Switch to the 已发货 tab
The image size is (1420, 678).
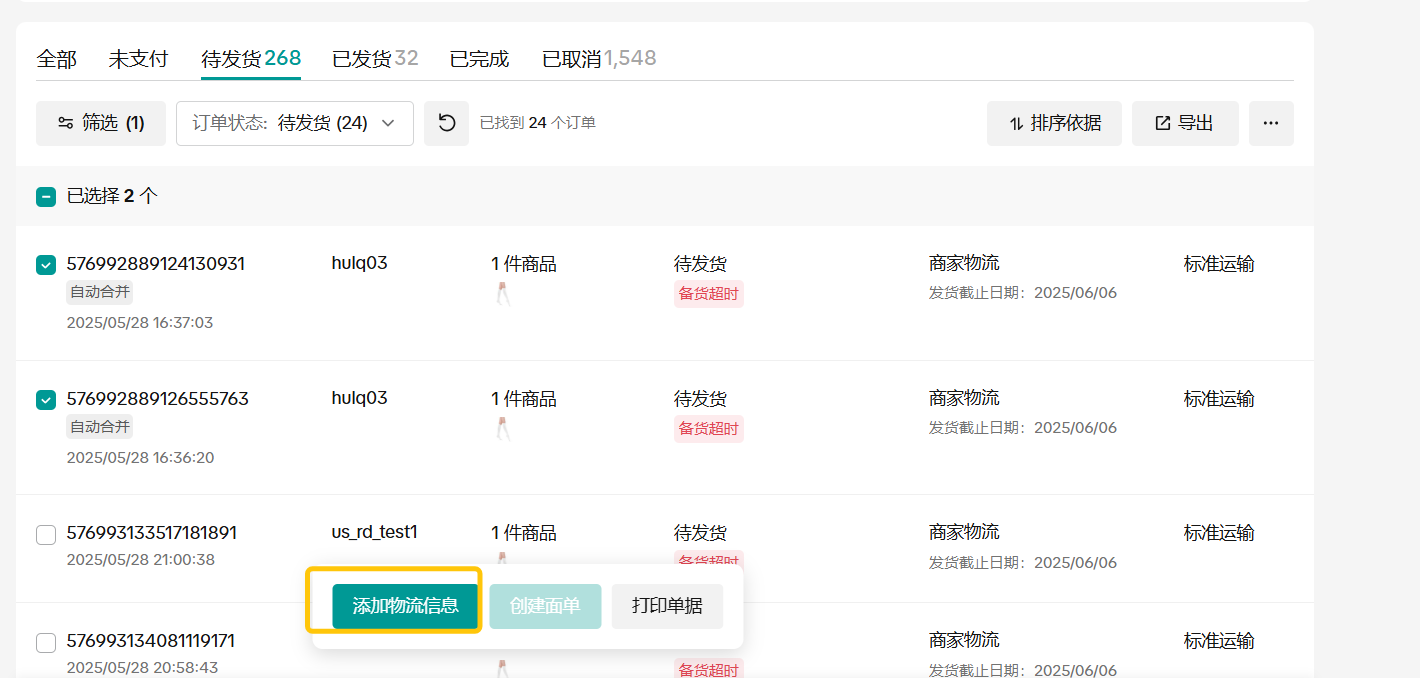[x=375, y=59]
